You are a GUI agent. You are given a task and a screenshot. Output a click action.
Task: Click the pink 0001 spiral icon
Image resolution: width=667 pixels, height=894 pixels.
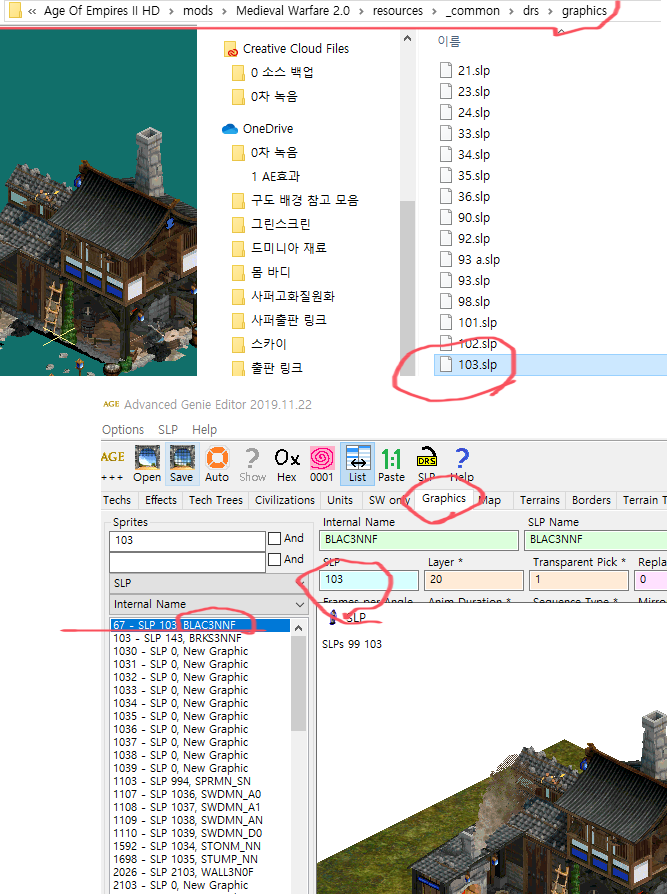(x=322, y=464)
